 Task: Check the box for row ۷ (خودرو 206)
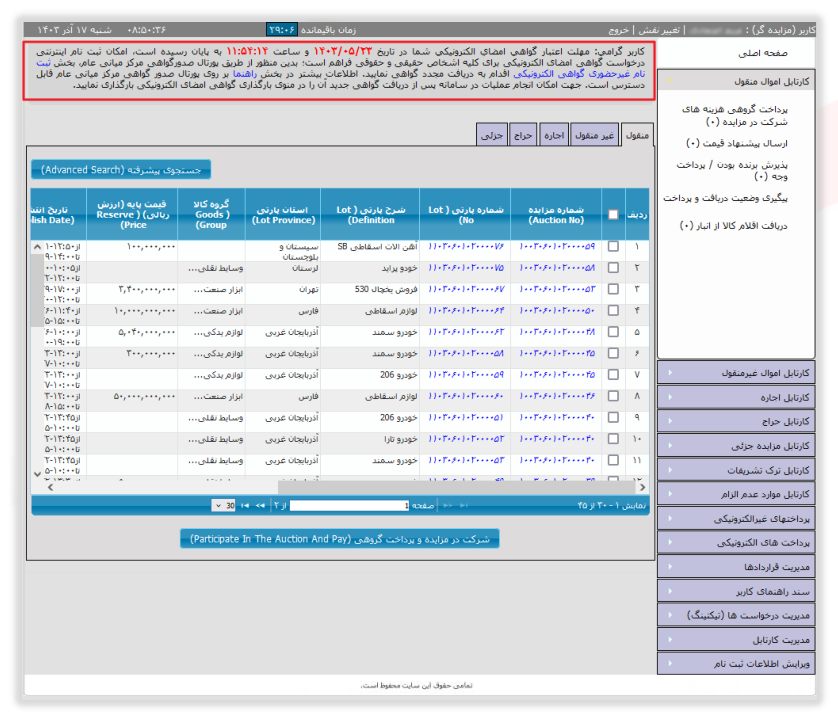pos(613,375)
